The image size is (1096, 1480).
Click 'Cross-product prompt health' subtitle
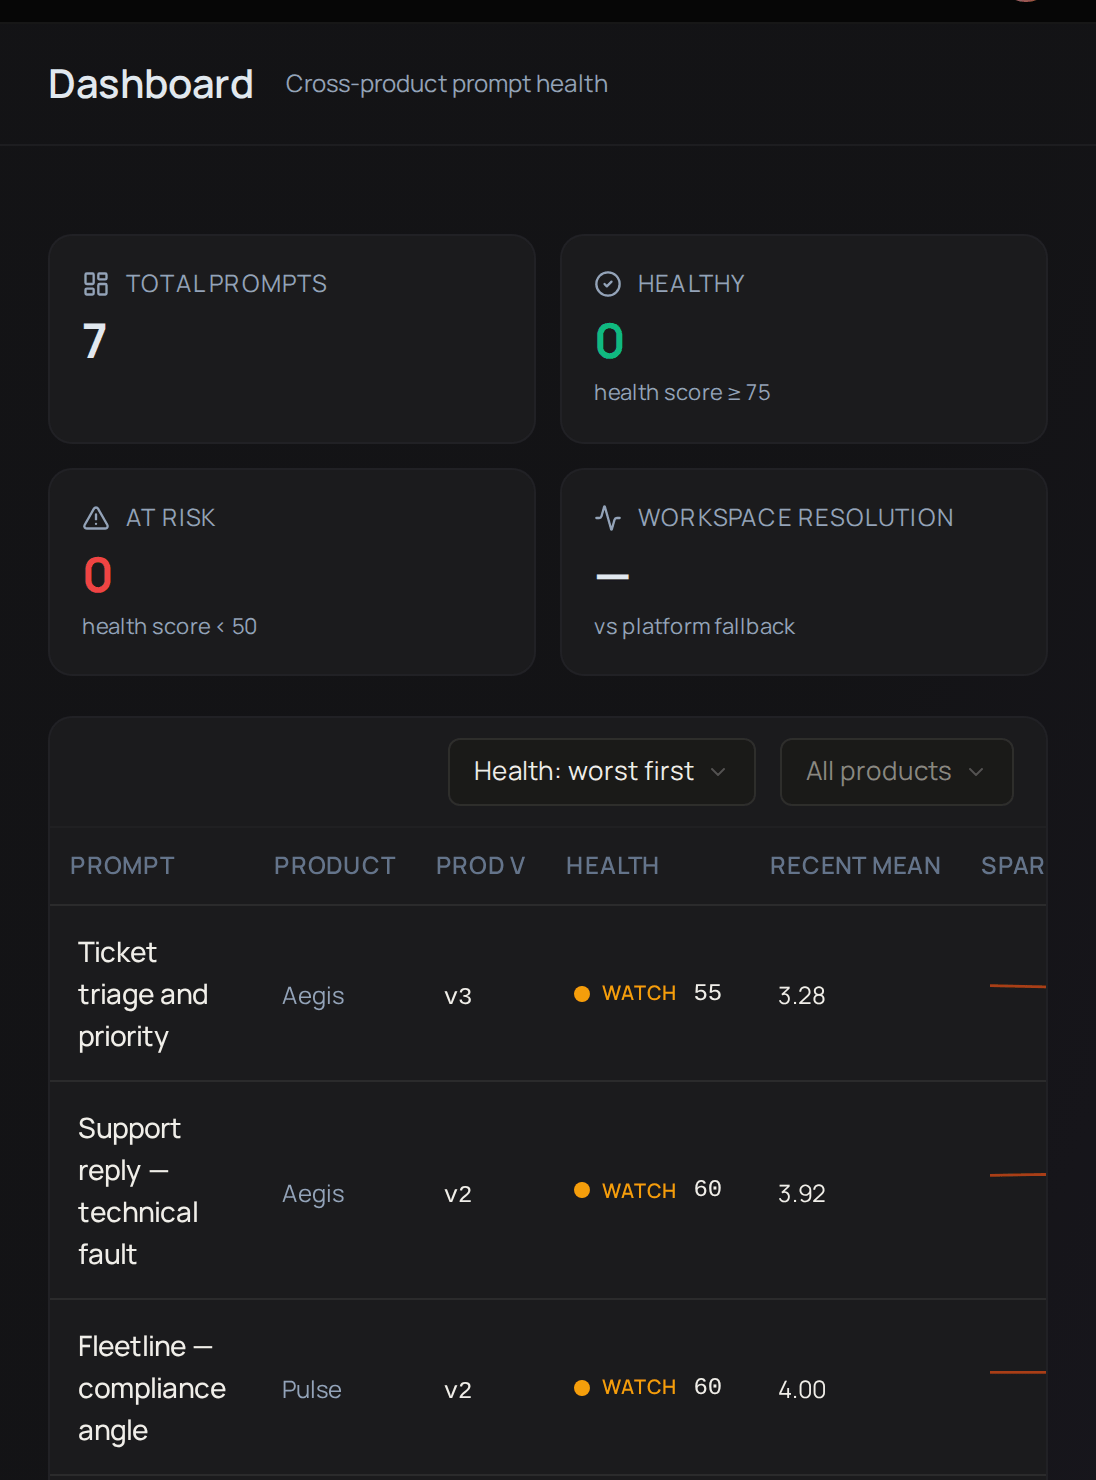pyautogui.click(x=447, y=84)
